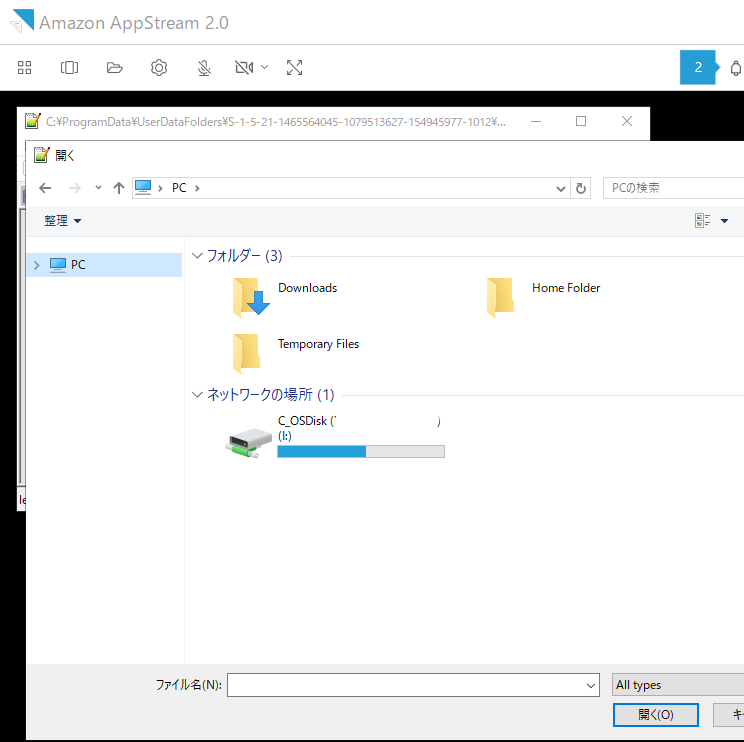Click the blue notification count badge 2
The height and width of the screenshot is (742, 744).
pos(698,67)
